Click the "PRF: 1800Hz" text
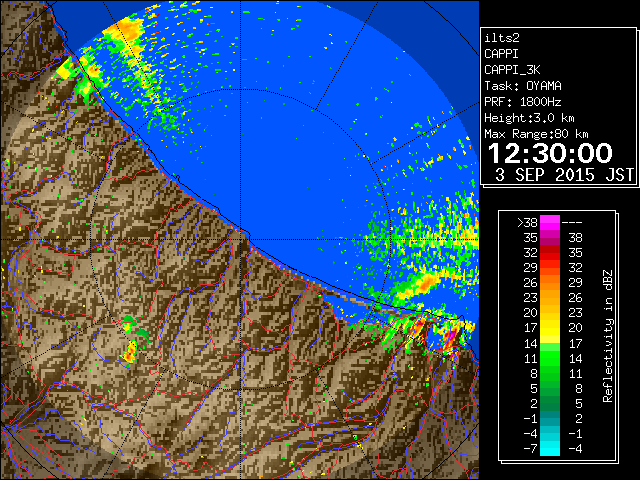 click(x=523, y=102)
